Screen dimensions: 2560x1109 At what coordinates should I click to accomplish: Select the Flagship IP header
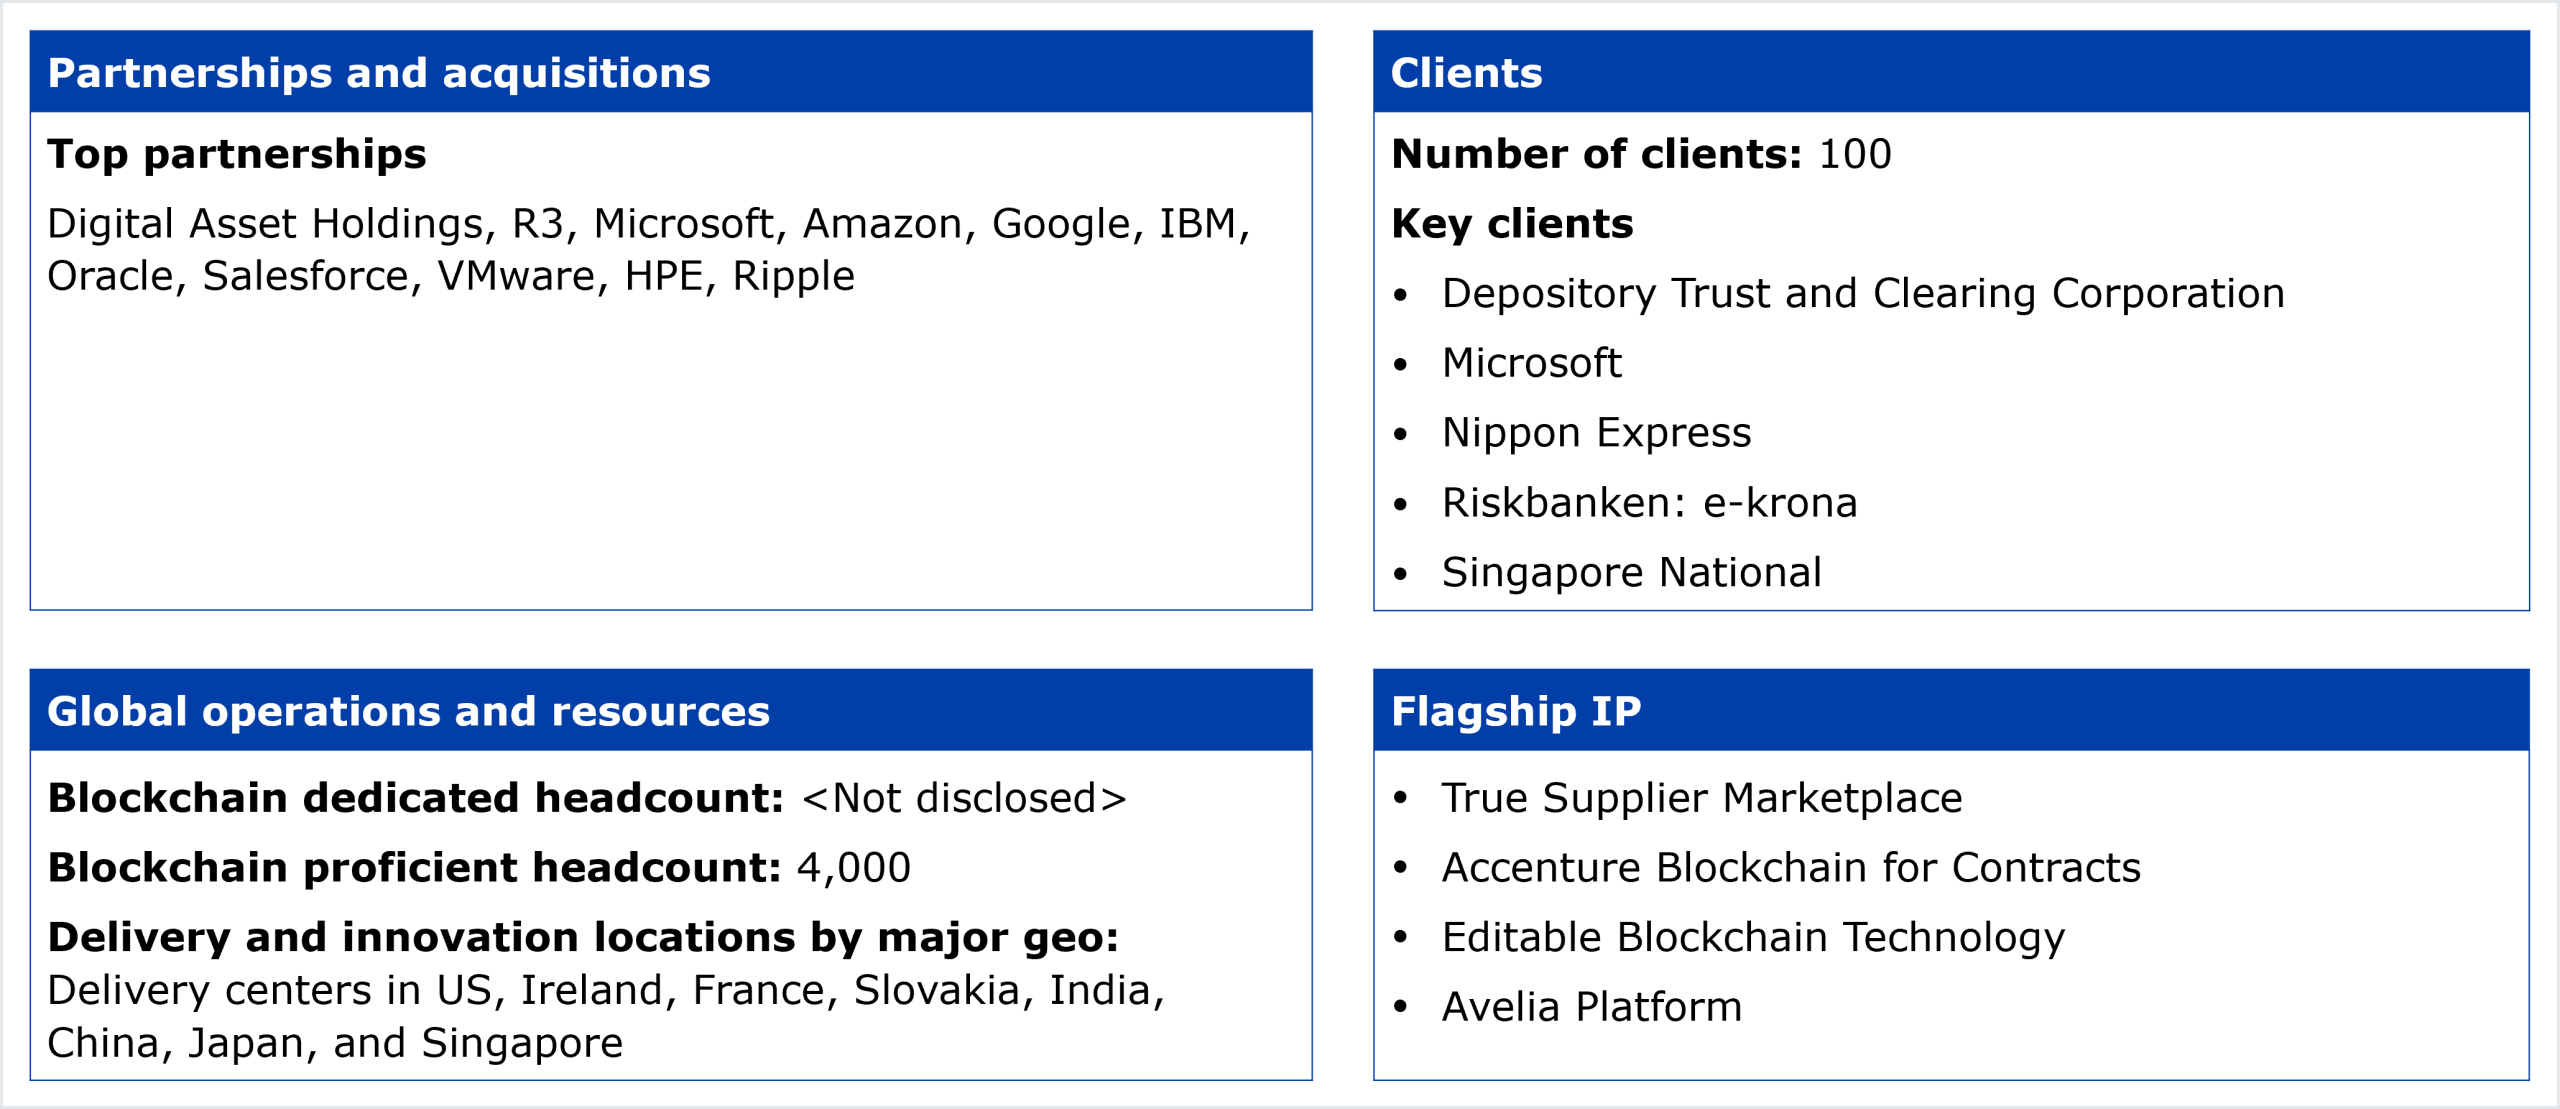tap(1516, 711)
